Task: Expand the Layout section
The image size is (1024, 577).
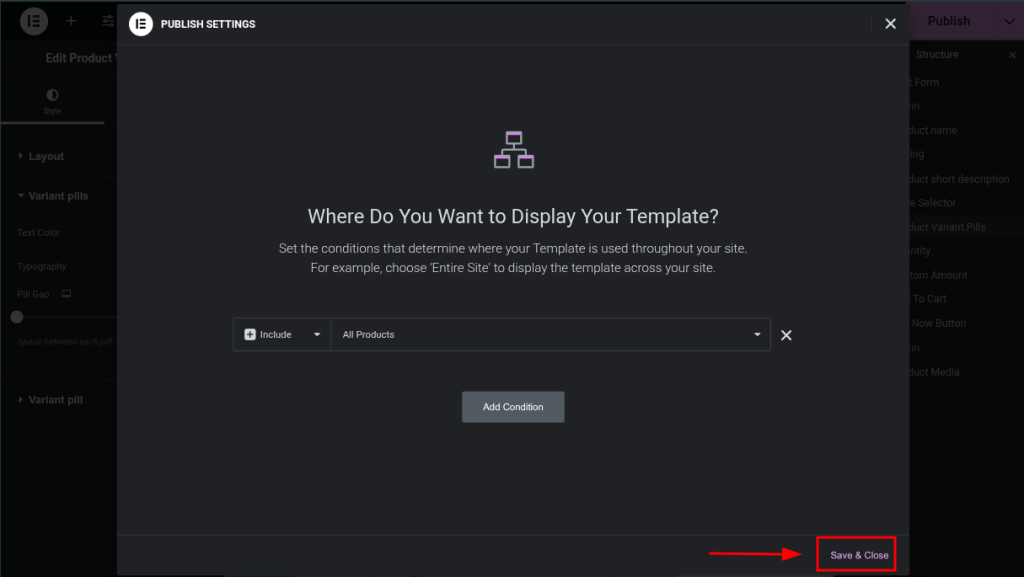Action: click(46, 156)
